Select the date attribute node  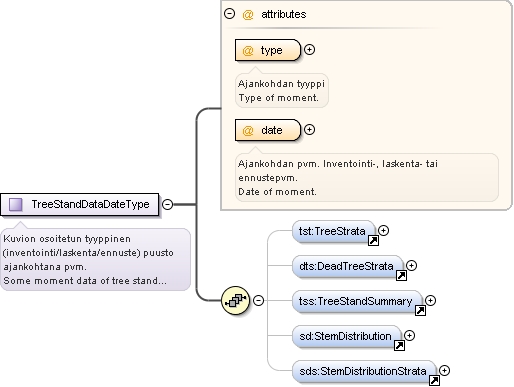(x=268, y=130)
